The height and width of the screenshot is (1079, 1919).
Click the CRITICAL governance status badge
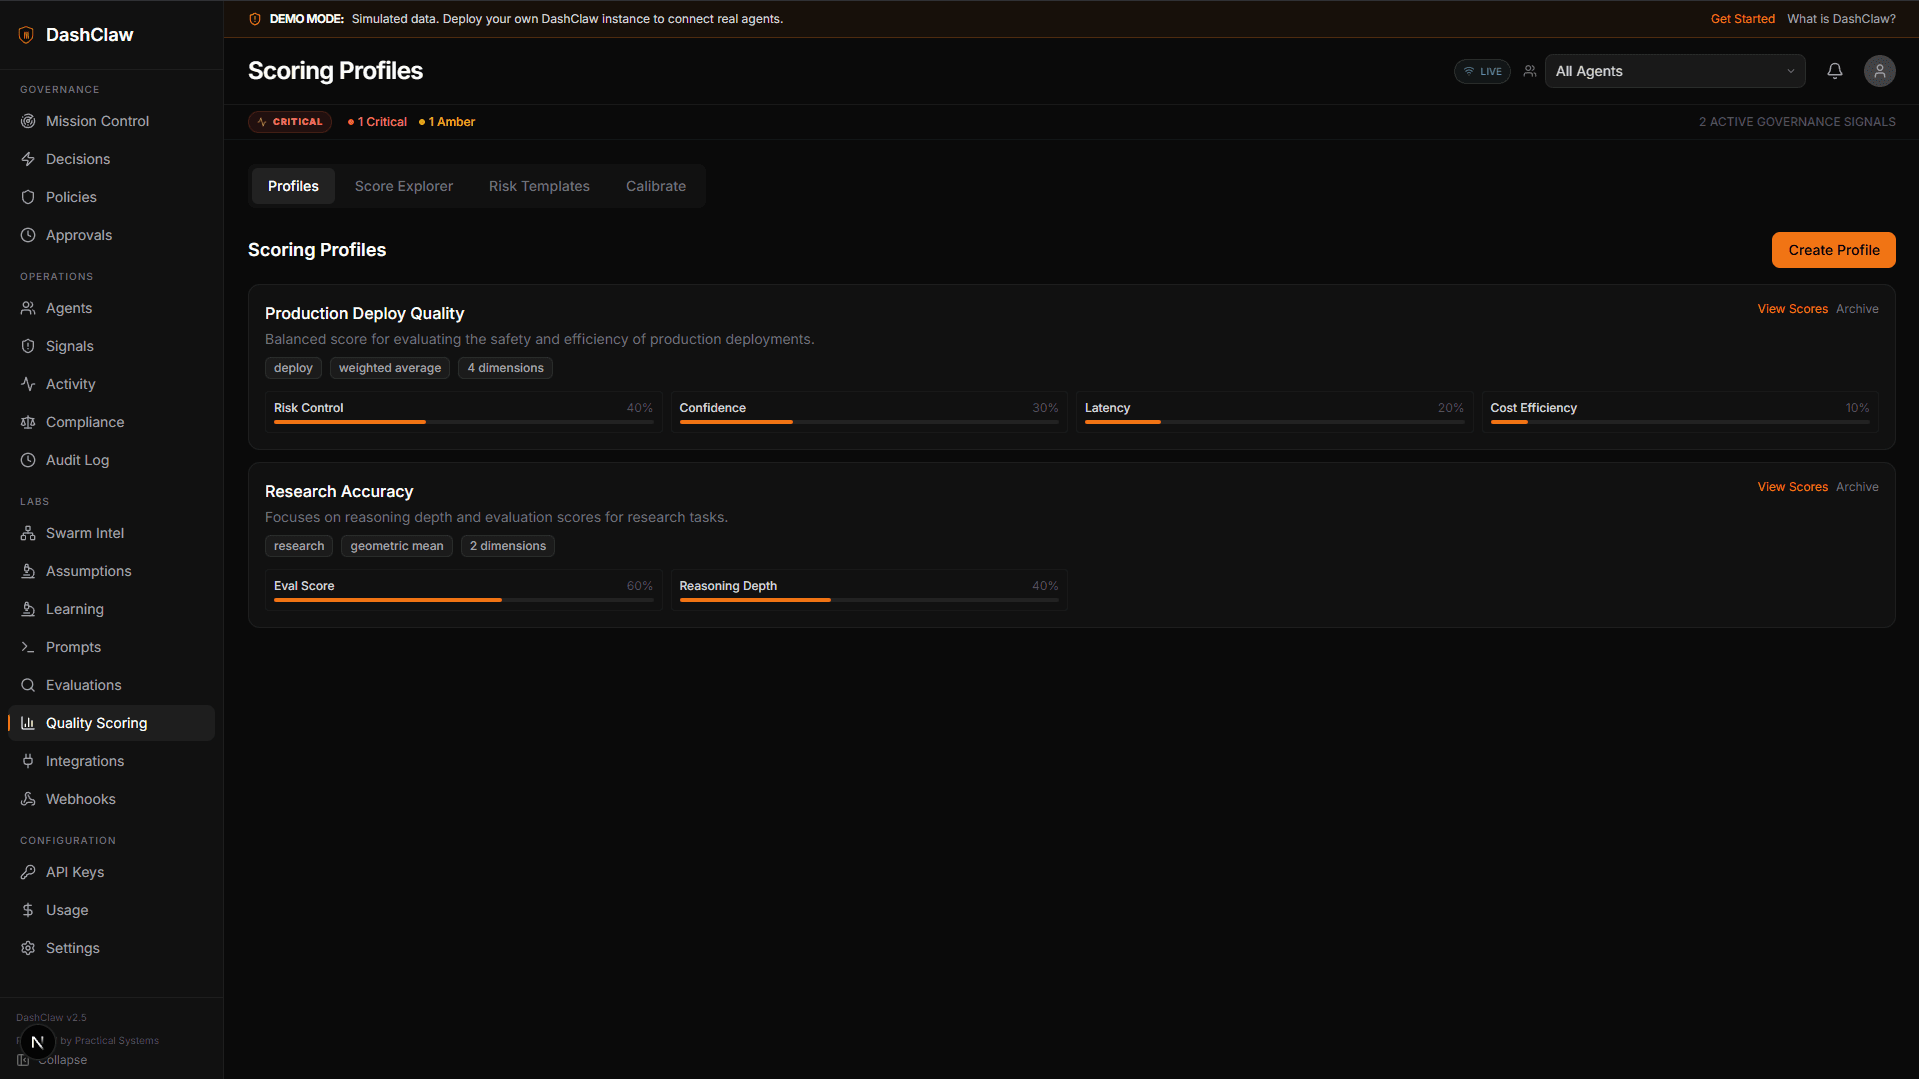pyautogui.click(x=290, y=122)
